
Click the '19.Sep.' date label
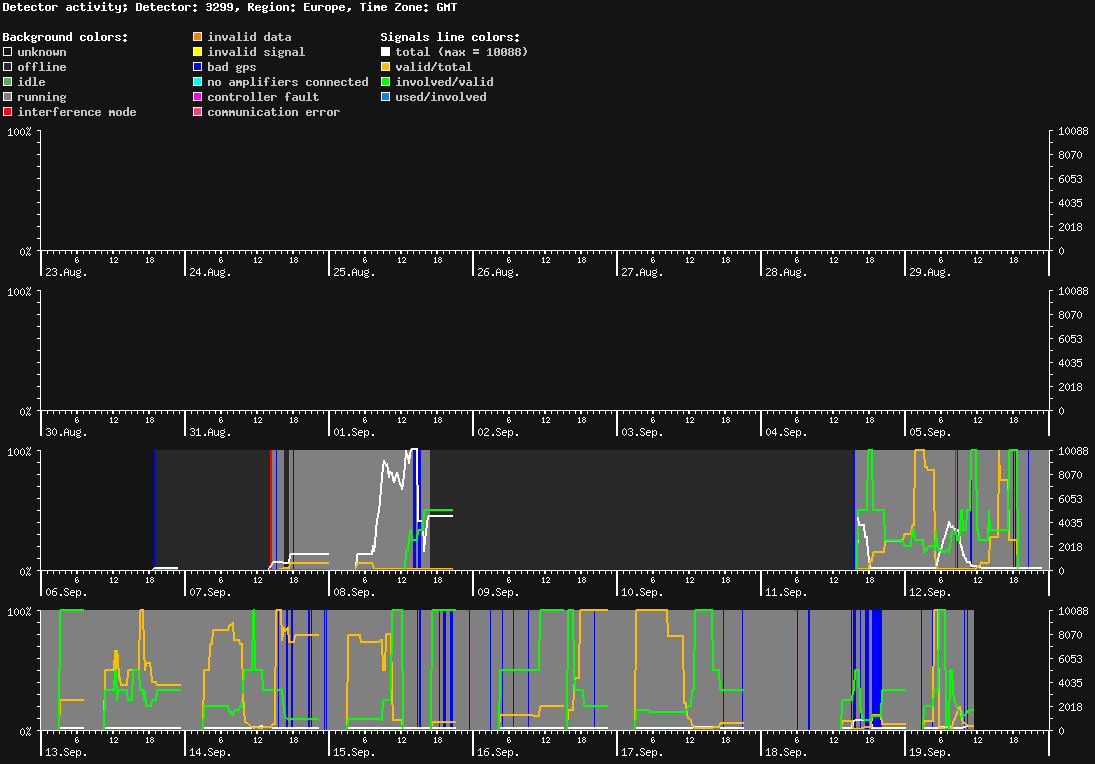click(x=930, y=752)
